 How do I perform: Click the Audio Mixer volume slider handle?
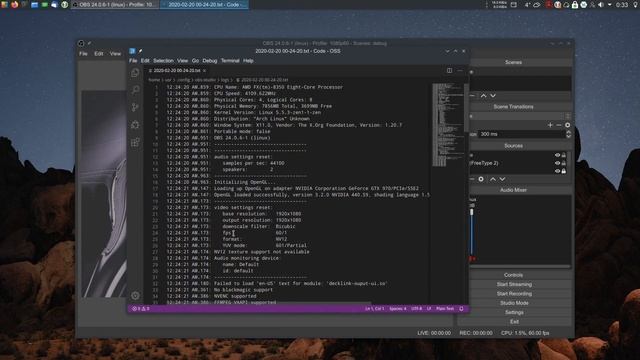click(x=471, y=212)
